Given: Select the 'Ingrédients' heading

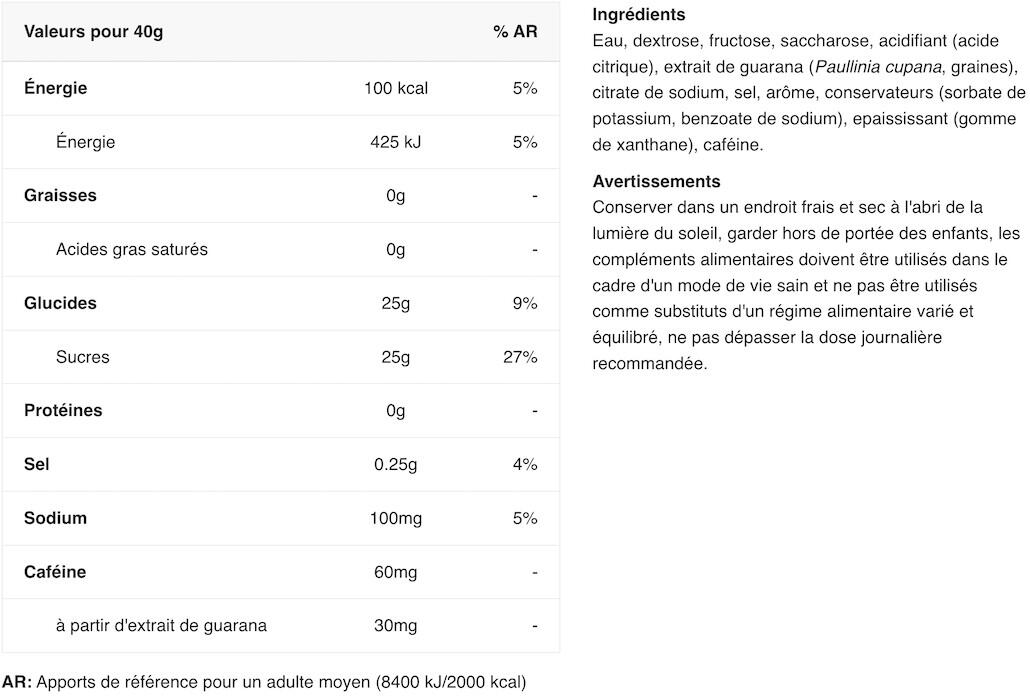Looking at the screenshot, I should pos(638,14).
